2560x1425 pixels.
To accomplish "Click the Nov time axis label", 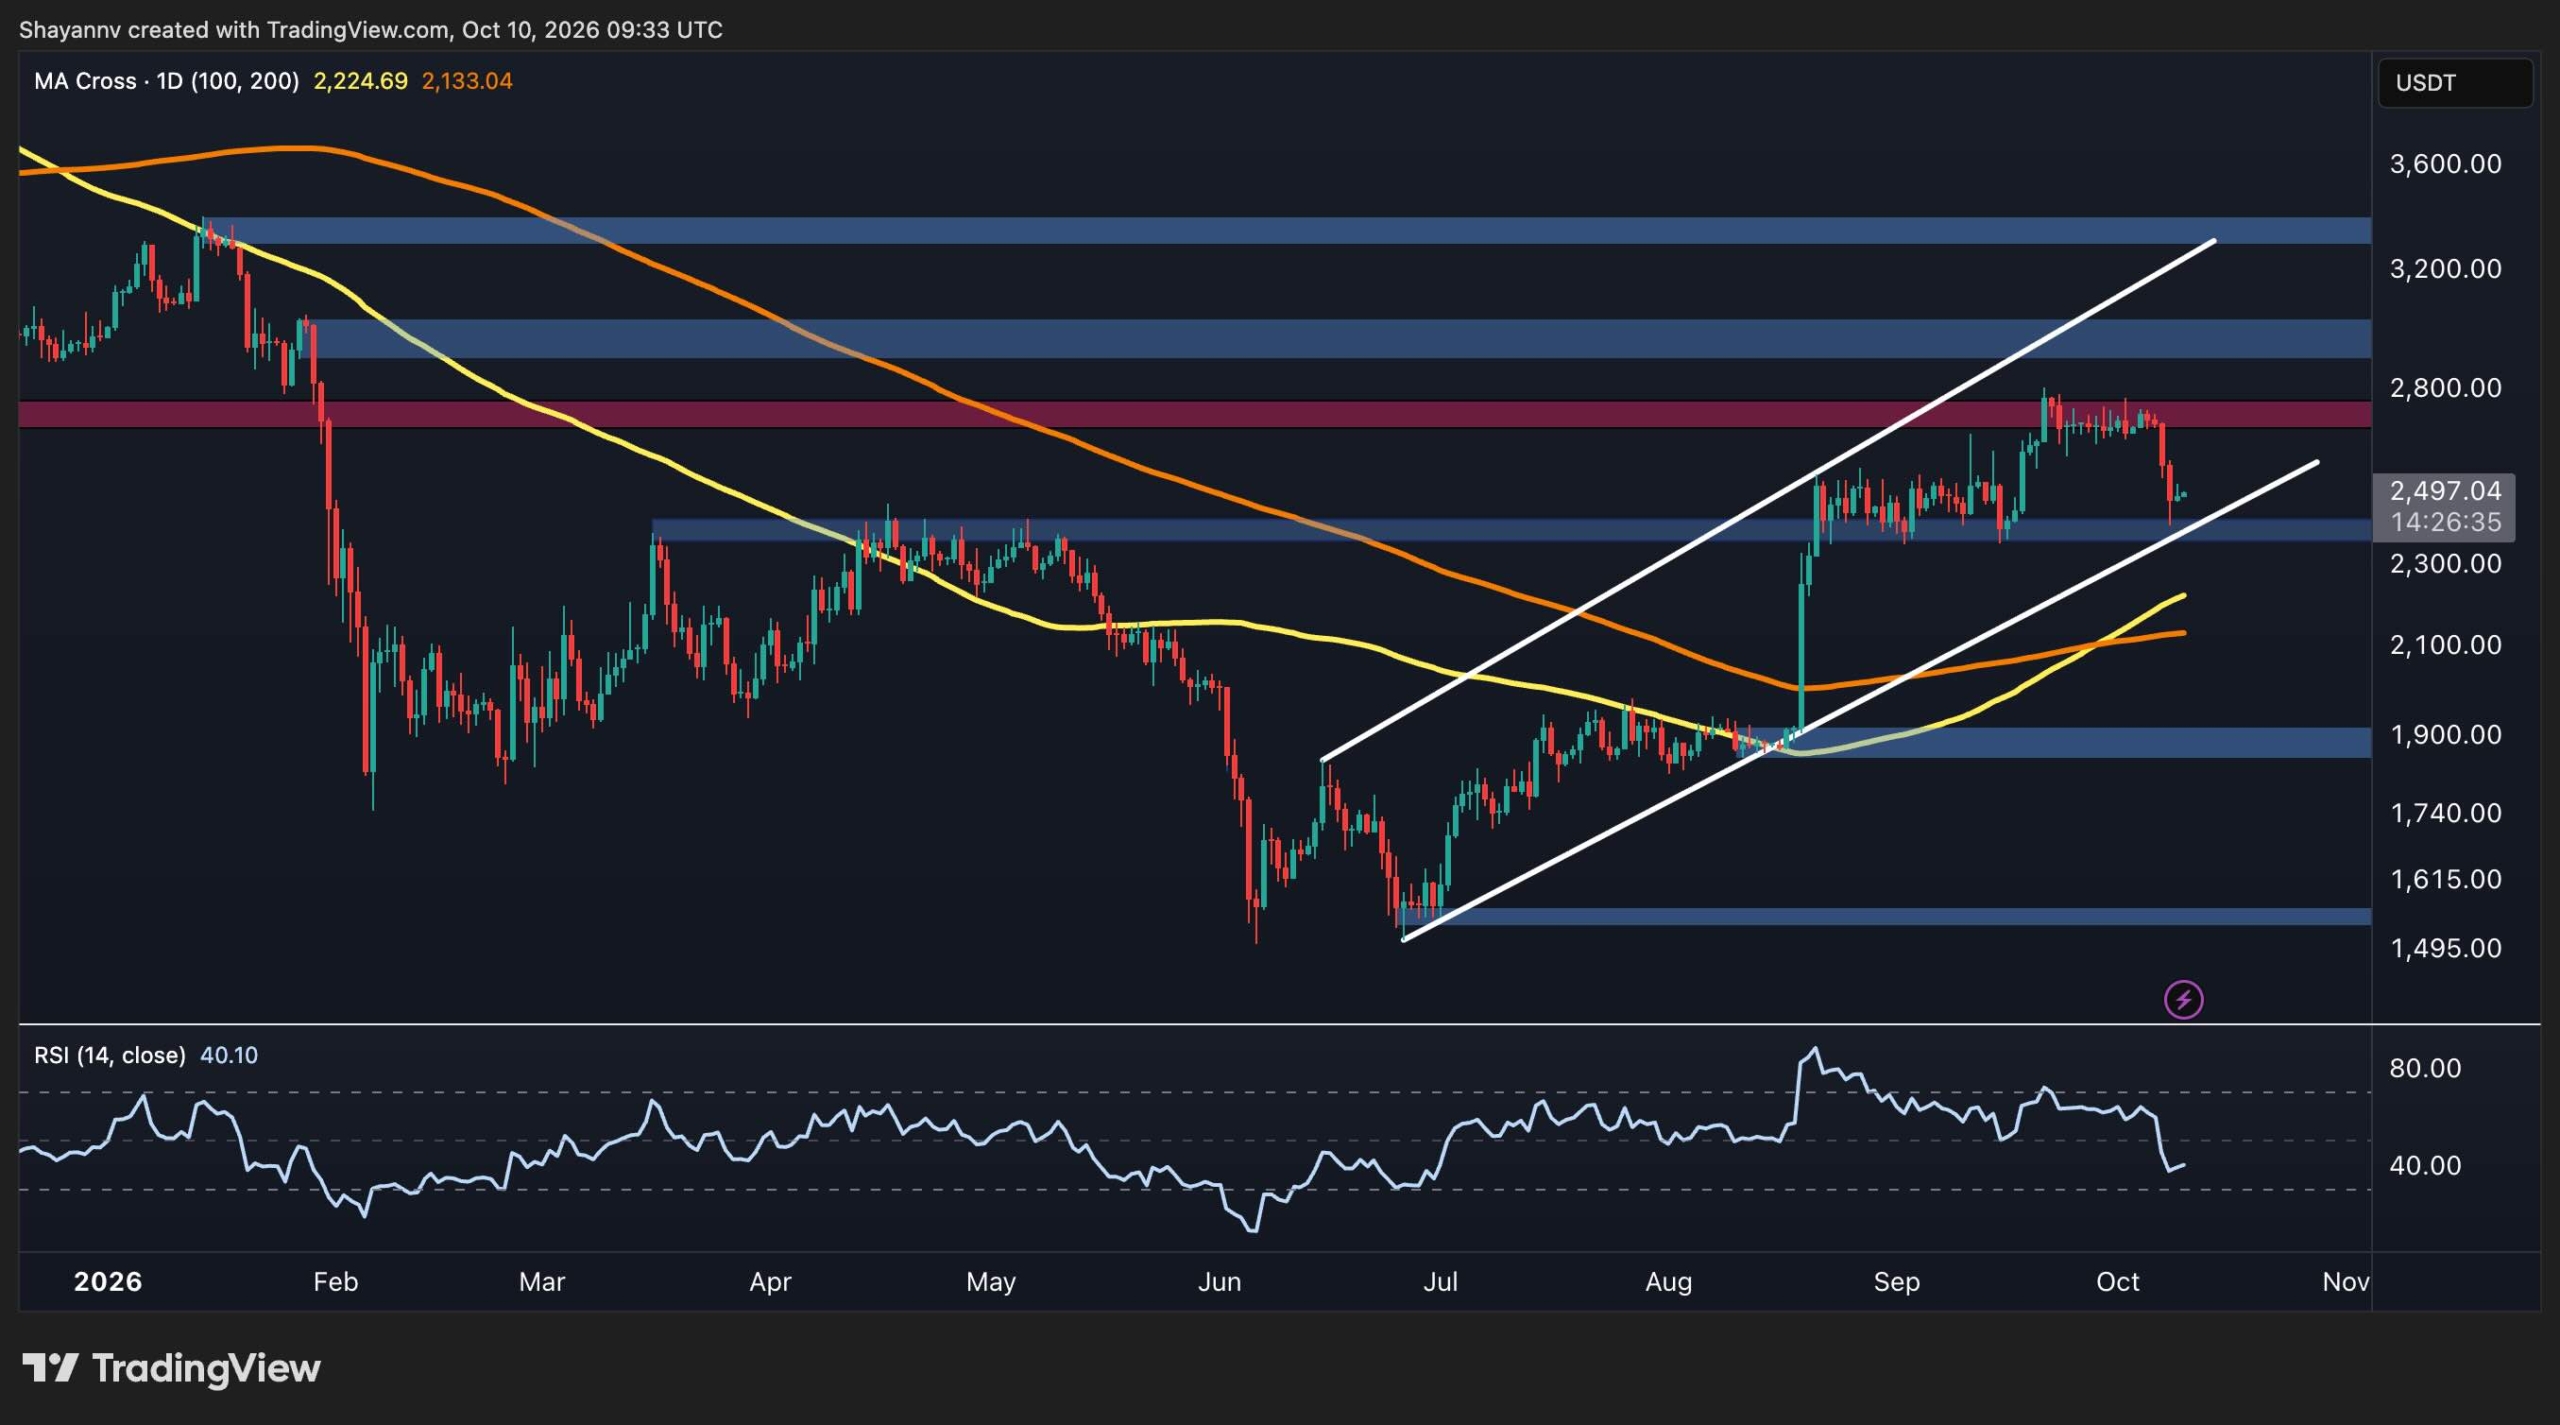I will point(2346,1282).
